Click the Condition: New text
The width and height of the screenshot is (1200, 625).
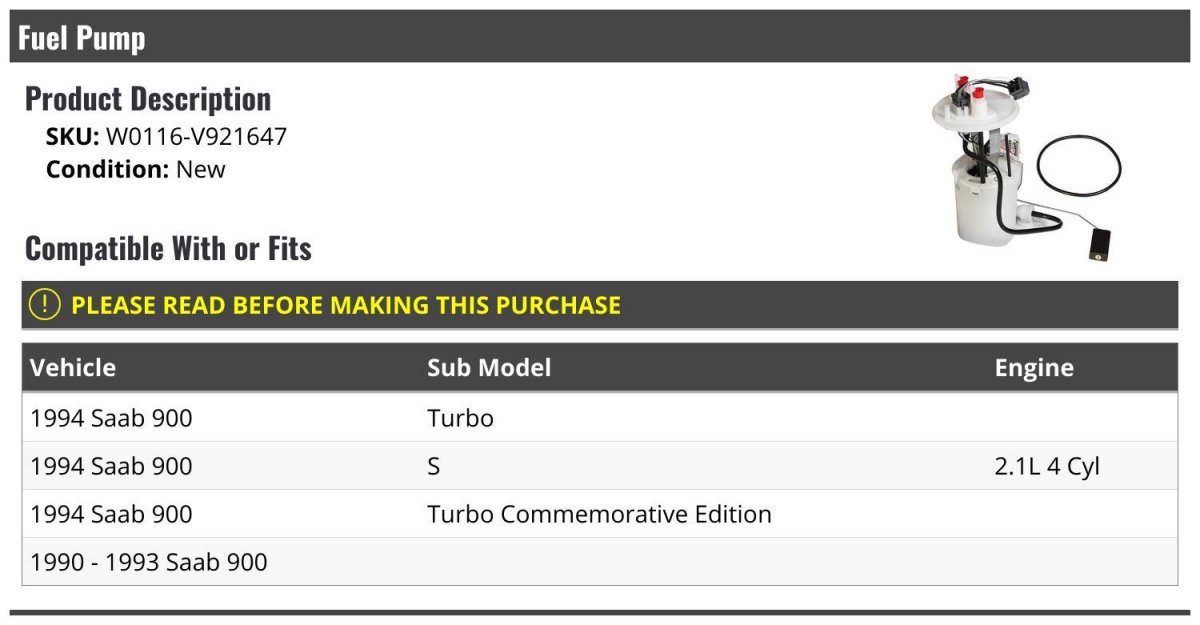tap(136, 169)
